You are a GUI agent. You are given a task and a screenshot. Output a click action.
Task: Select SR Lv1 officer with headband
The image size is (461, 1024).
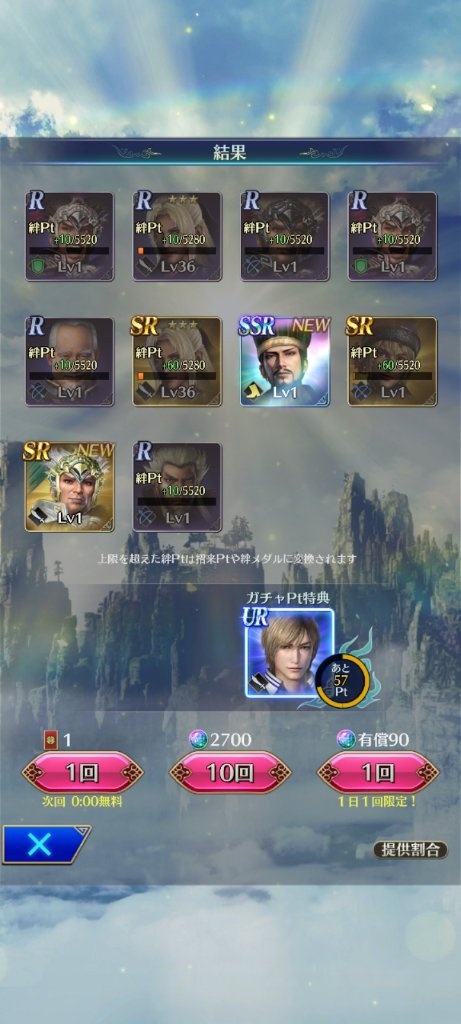tap(392, 362)
